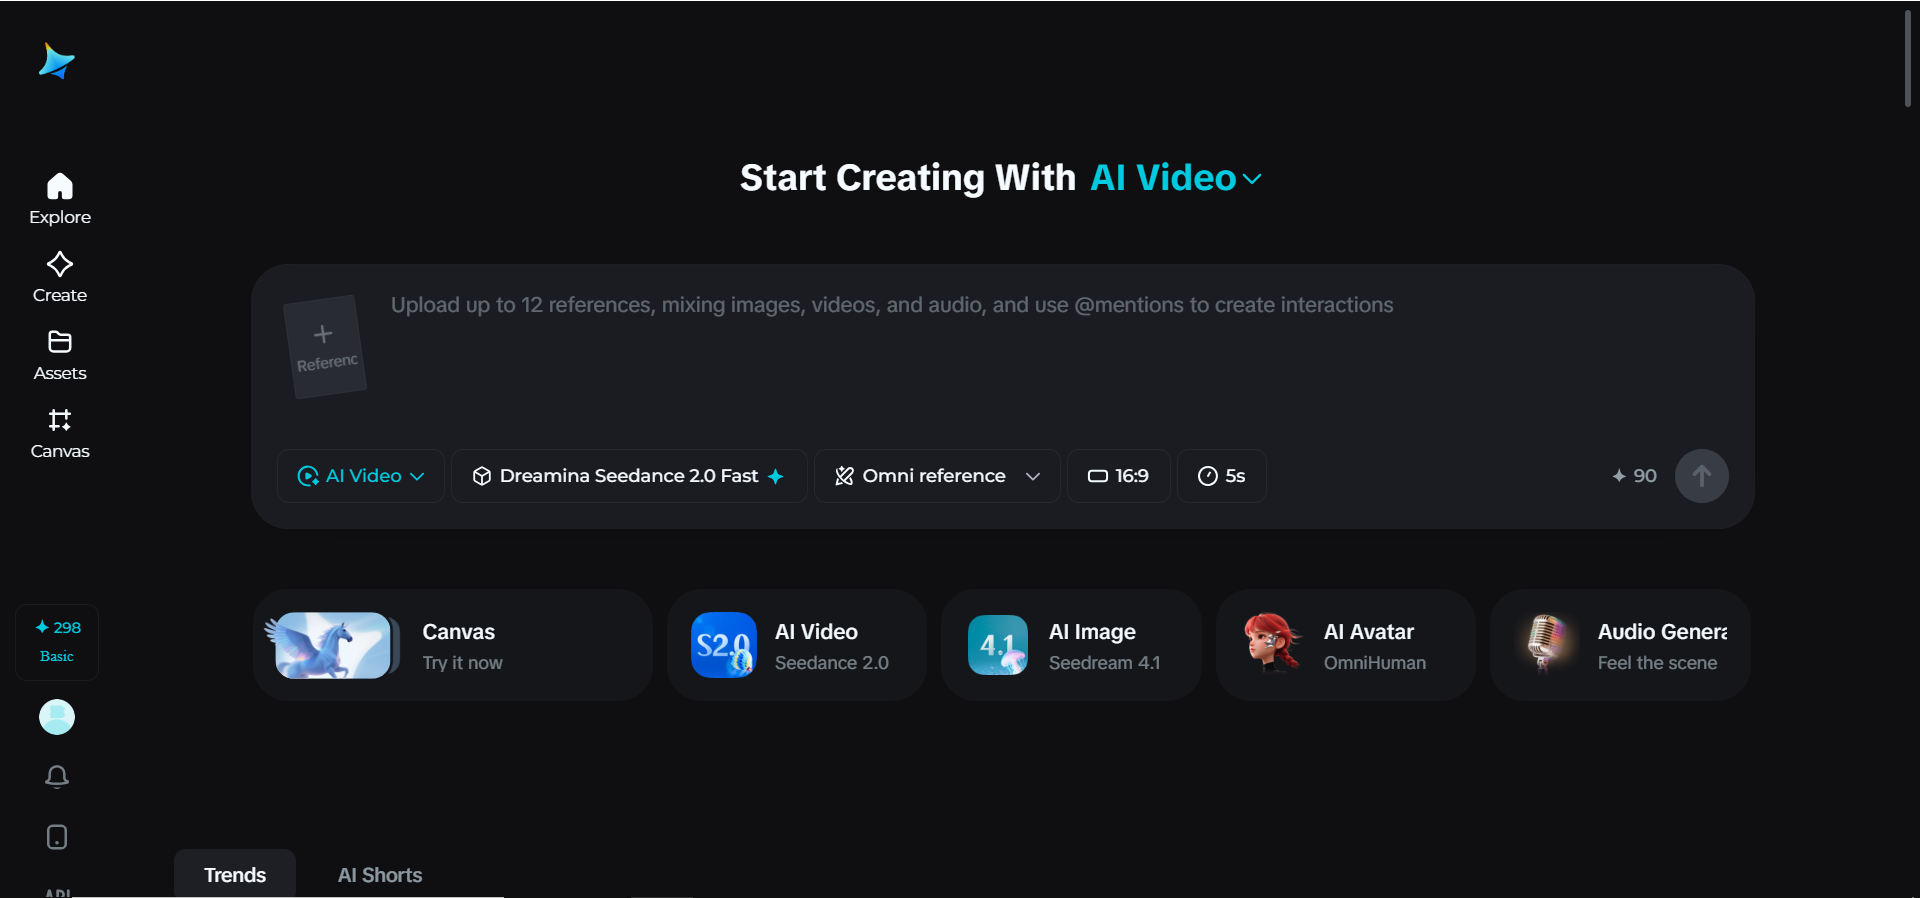
Task: Click the Dreamina logo
Action: 56,61
